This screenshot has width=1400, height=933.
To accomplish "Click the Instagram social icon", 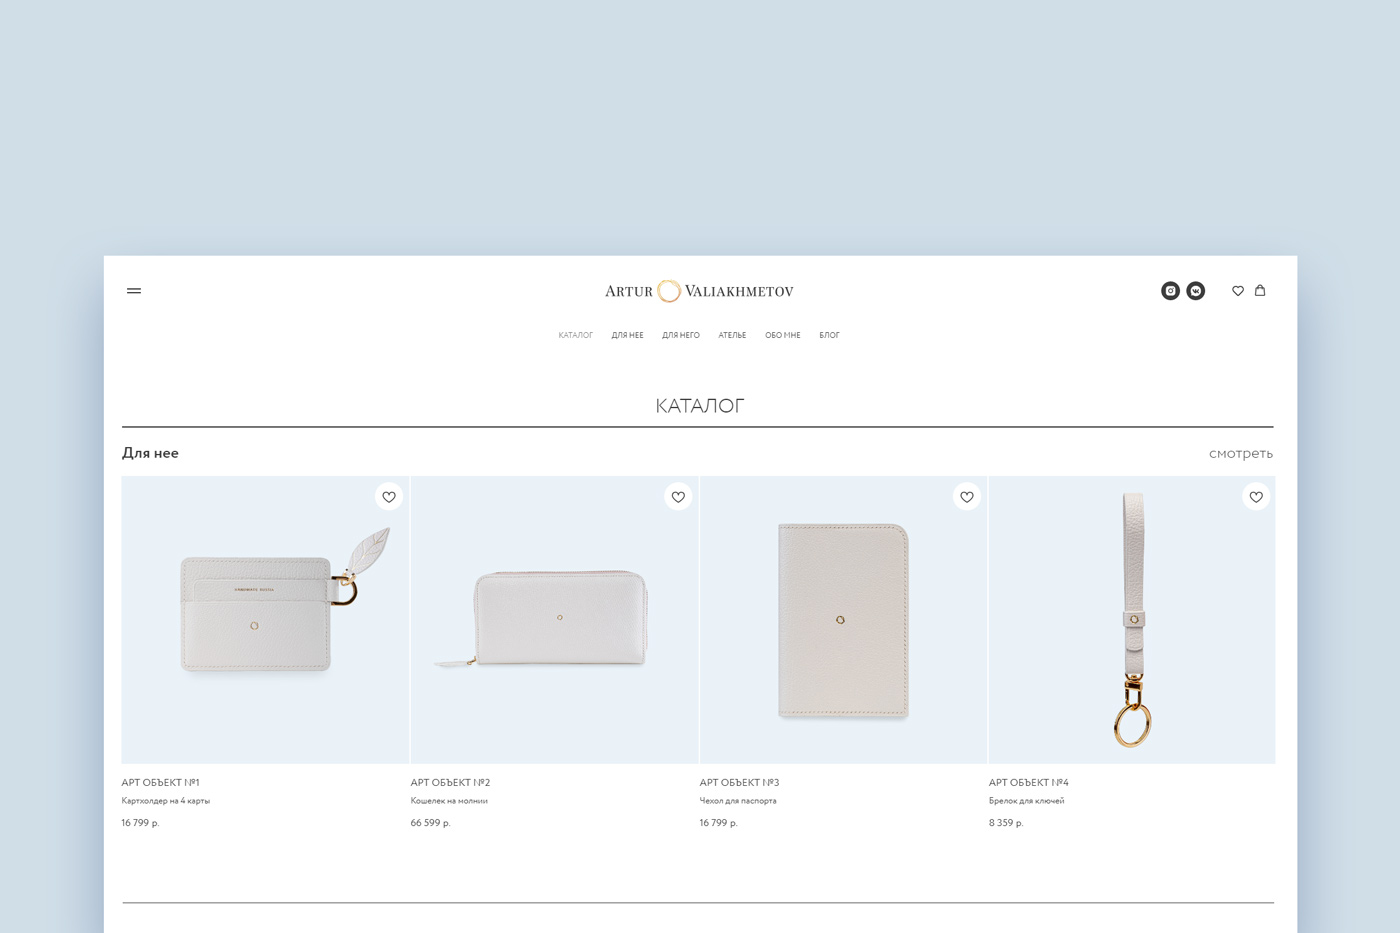I will coord(1170,291).
